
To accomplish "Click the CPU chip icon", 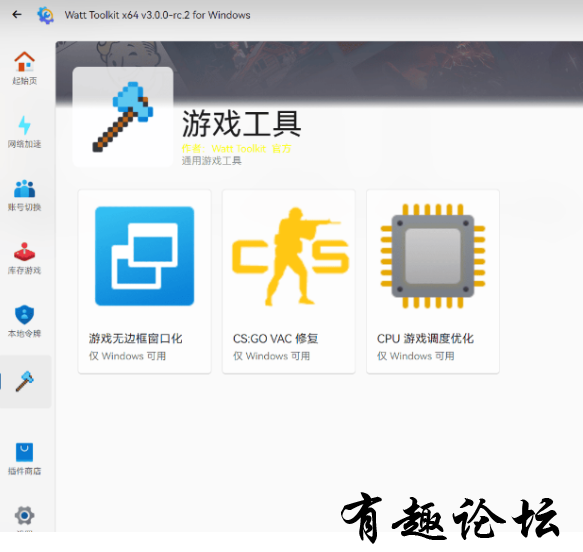I will click(x=433, y=256).
